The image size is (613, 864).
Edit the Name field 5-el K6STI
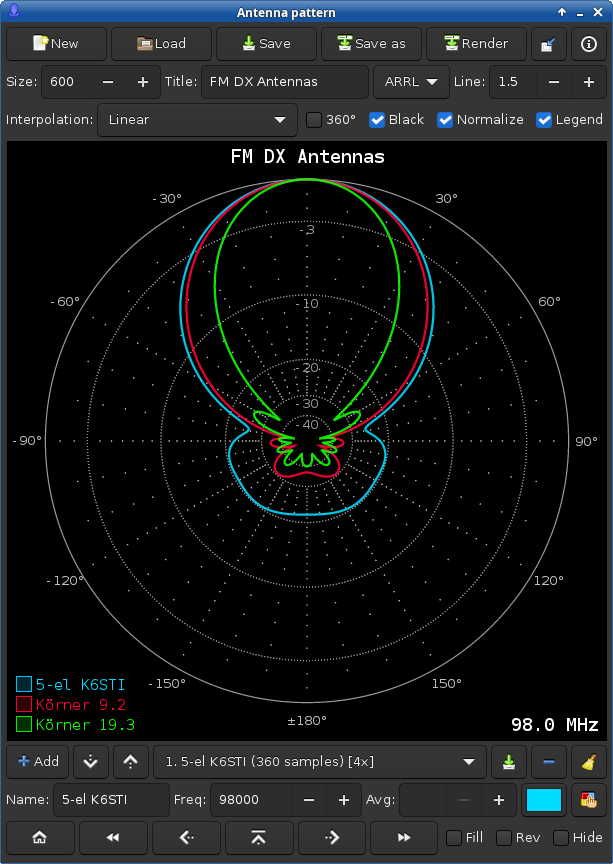pyautogui.click(x=111, y=800)
